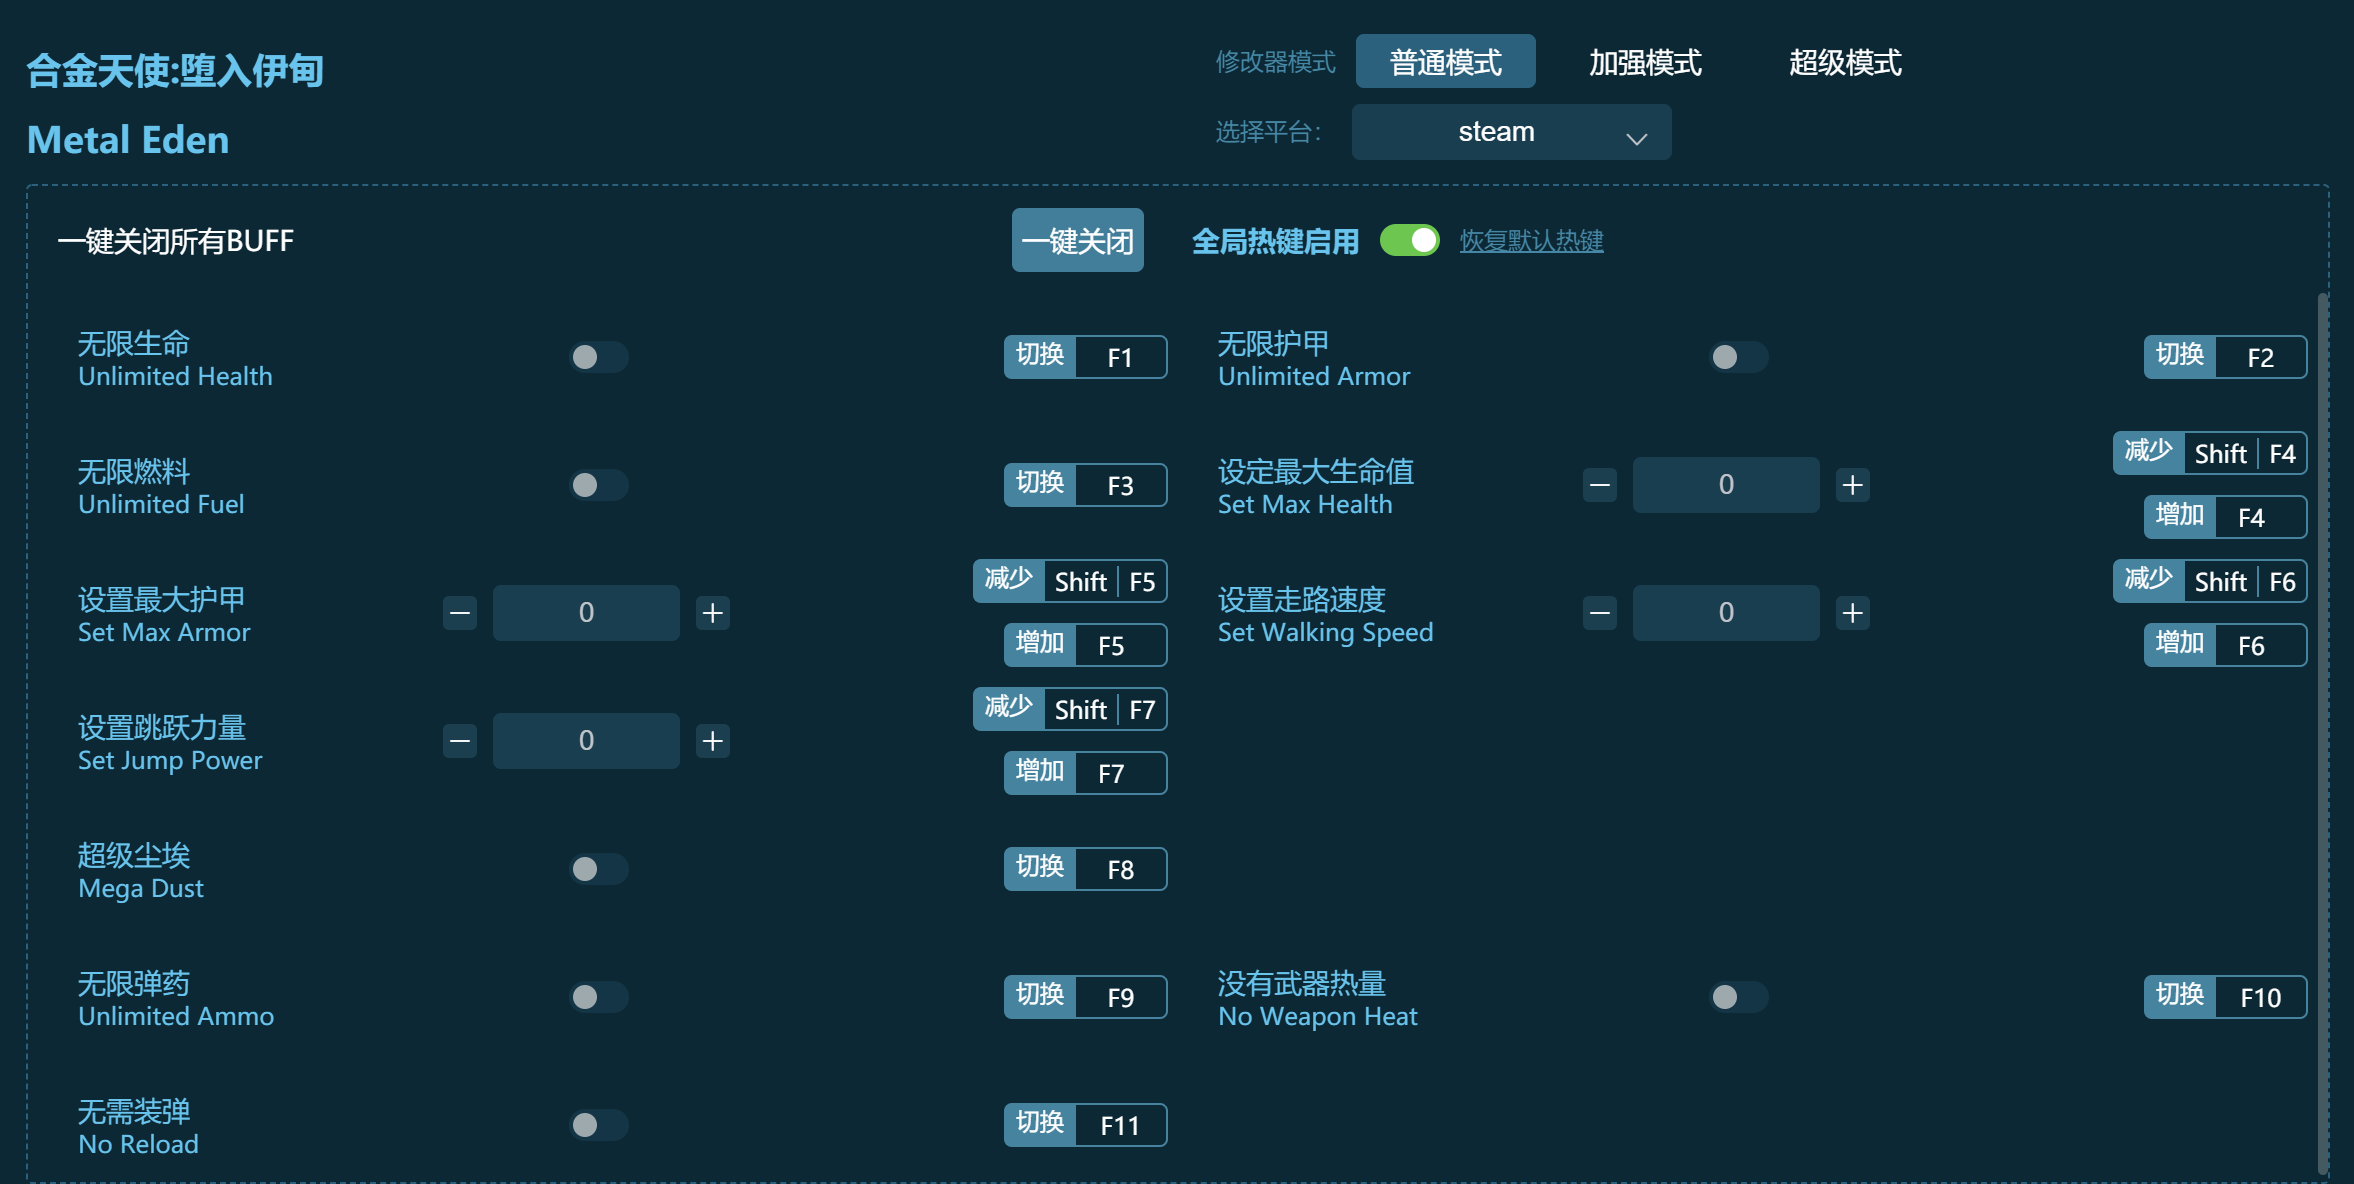This screenshot has width=2354, height=1184.
Task: Enable the No Weapon Heat toggle
Action: click(1740, 997)
